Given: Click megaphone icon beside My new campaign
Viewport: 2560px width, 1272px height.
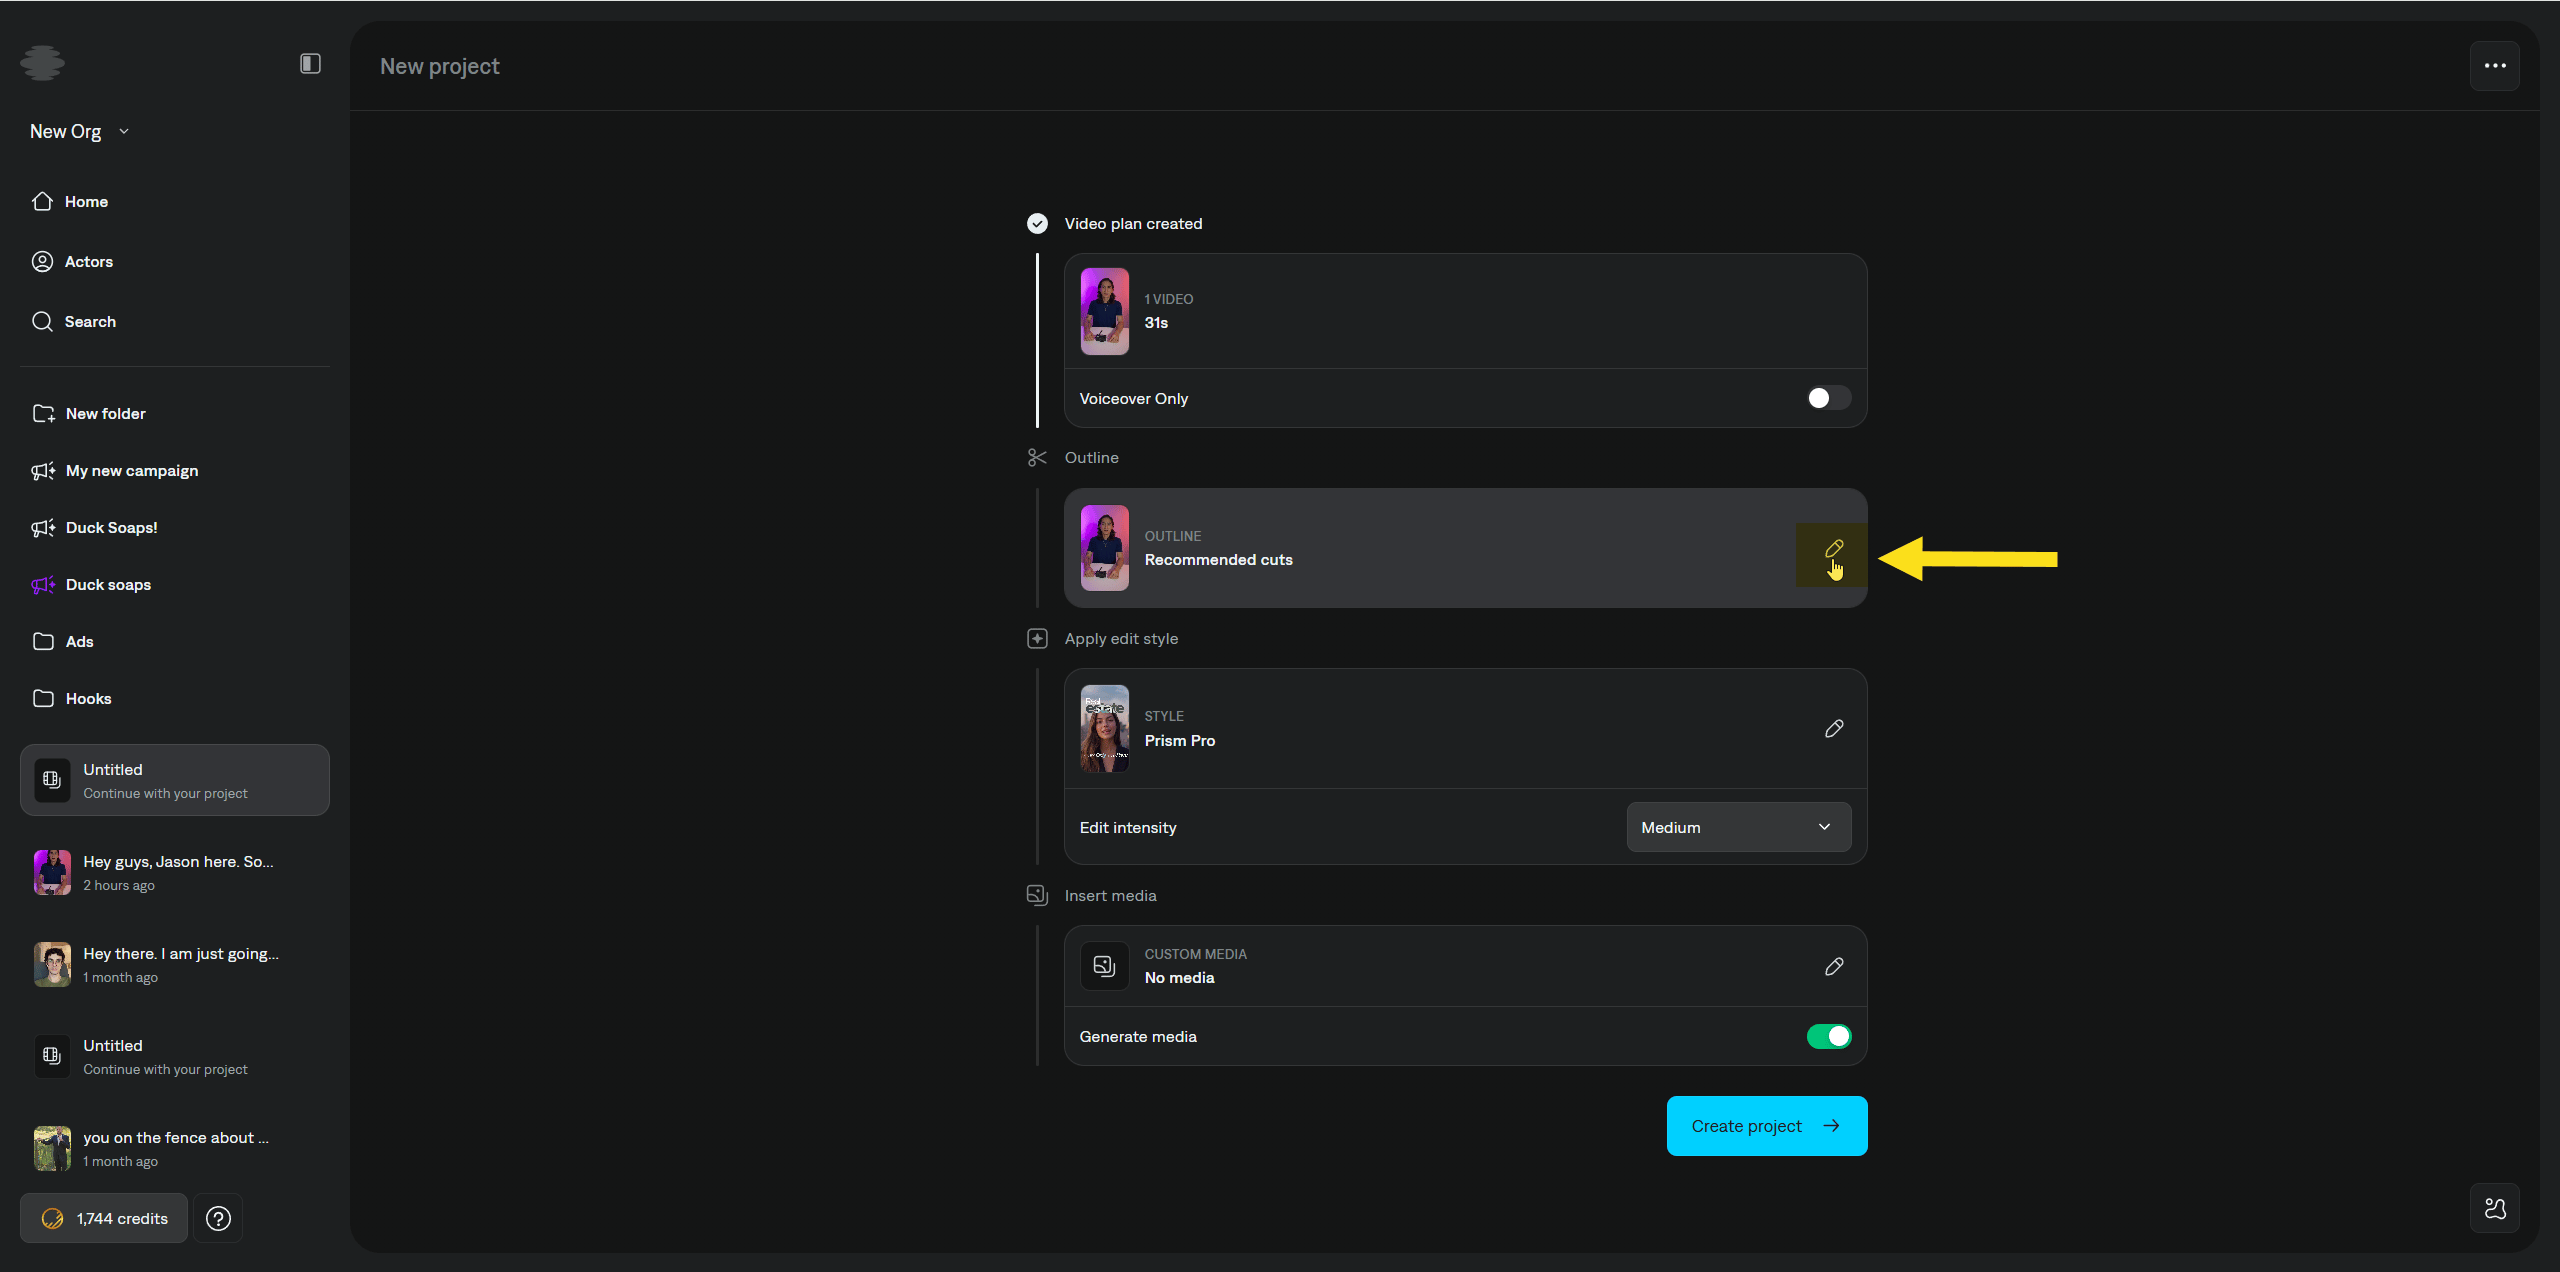Looking at the screenshot, I should coord(43,470).
